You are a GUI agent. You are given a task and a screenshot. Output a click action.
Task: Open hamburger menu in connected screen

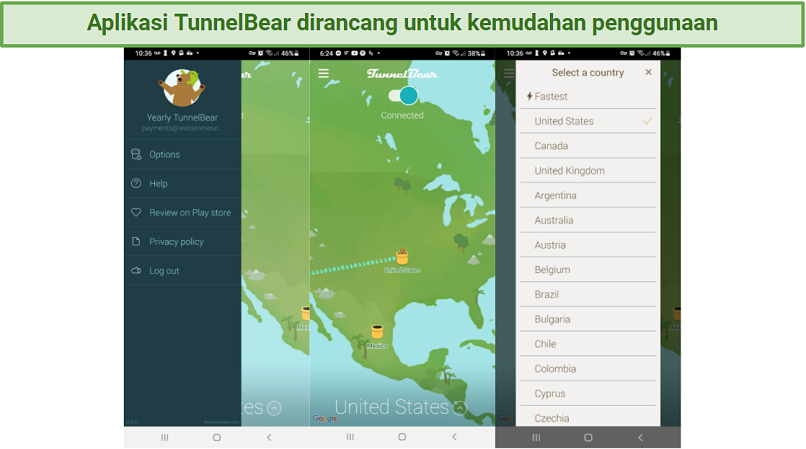323,74
